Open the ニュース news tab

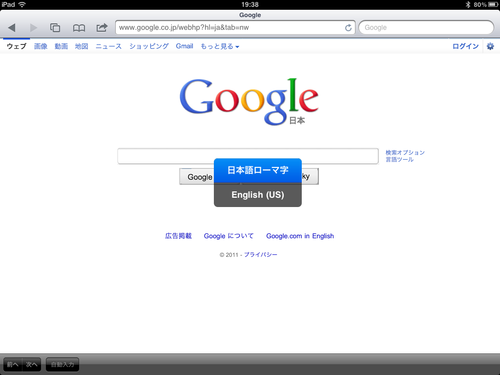click(x=109, y=46)
